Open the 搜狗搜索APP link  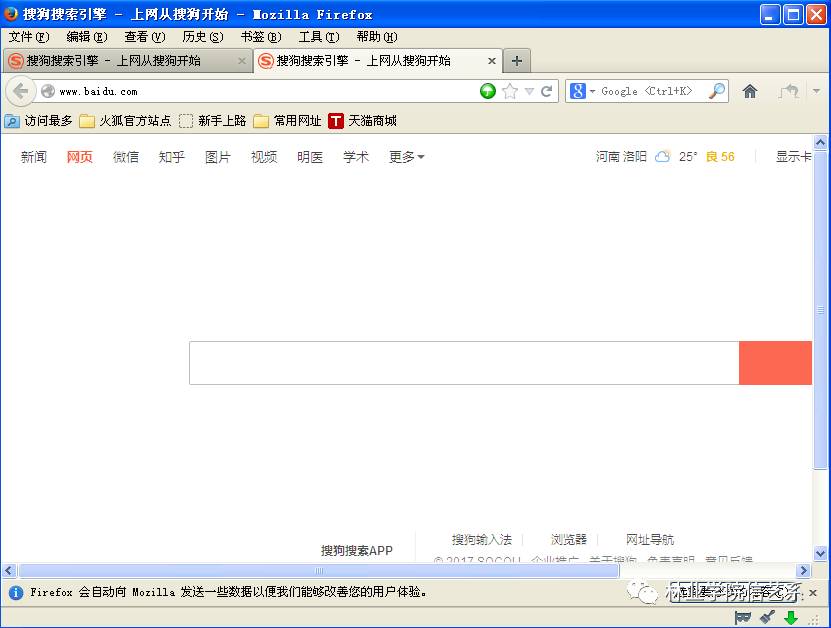(x=357, y=551)
